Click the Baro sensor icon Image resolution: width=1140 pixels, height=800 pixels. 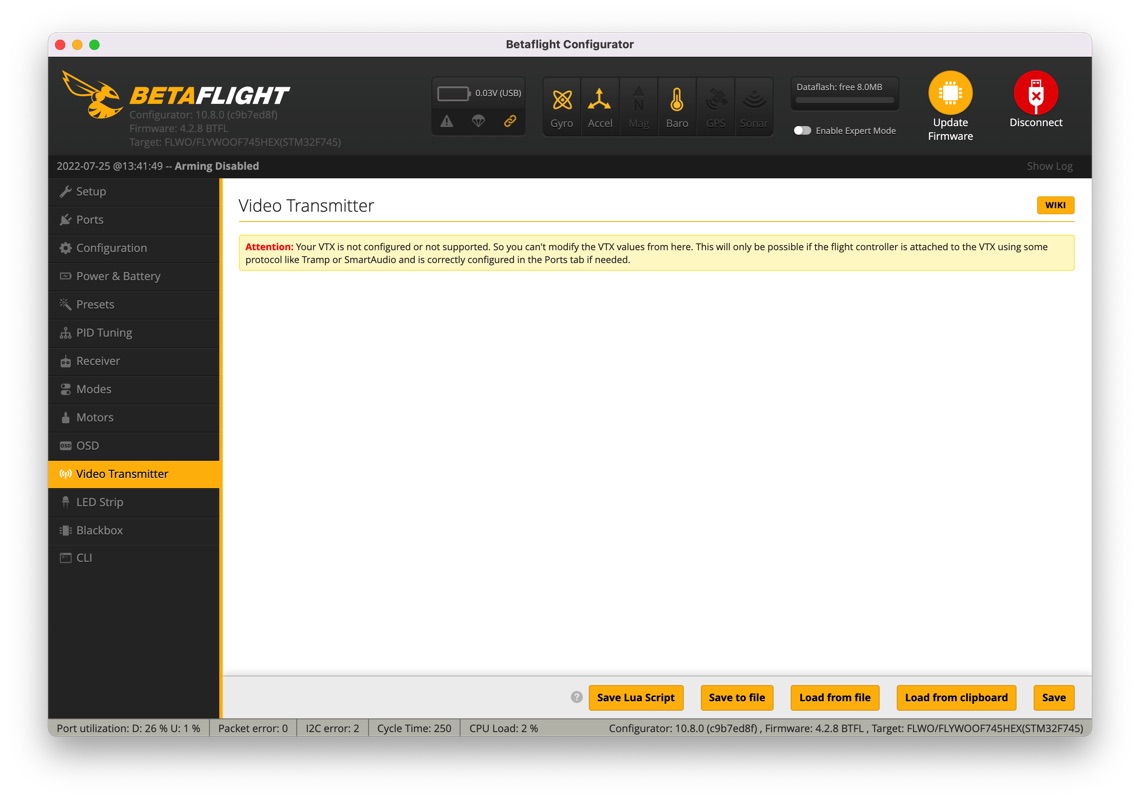click(677, 100)
